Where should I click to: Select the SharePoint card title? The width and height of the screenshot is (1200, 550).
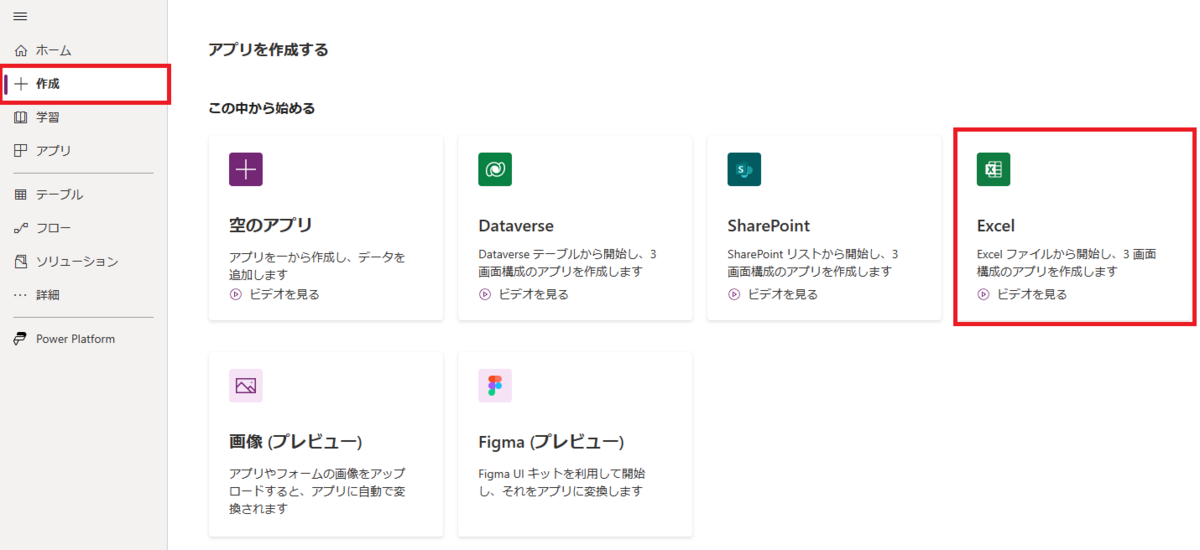(x=769, y=226)
